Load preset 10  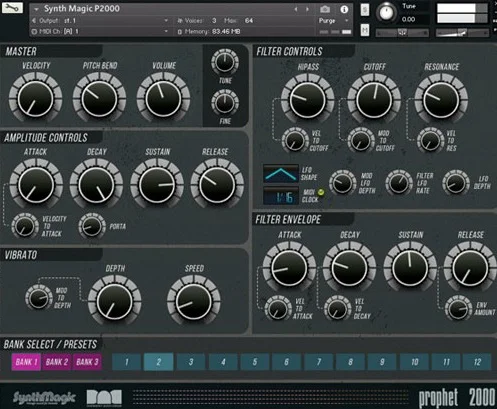[414, 362]
